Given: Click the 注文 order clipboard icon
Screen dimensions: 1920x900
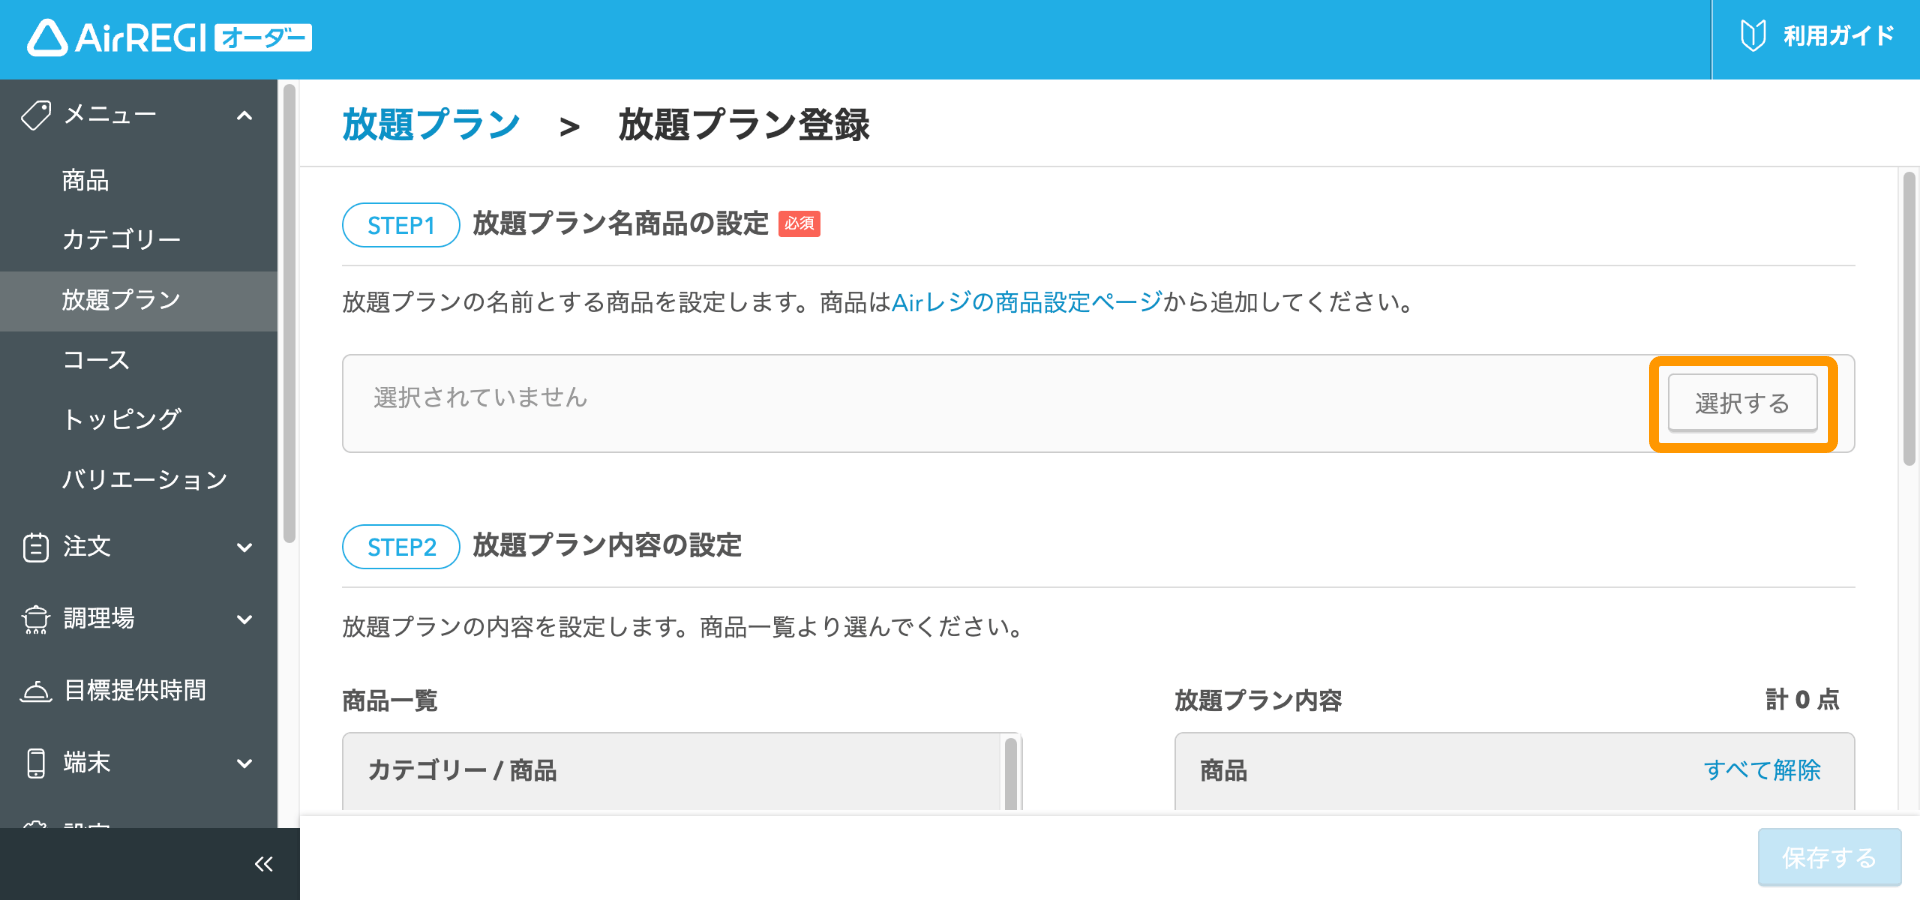Looking at the screenshot, I should tap(36, 547).
